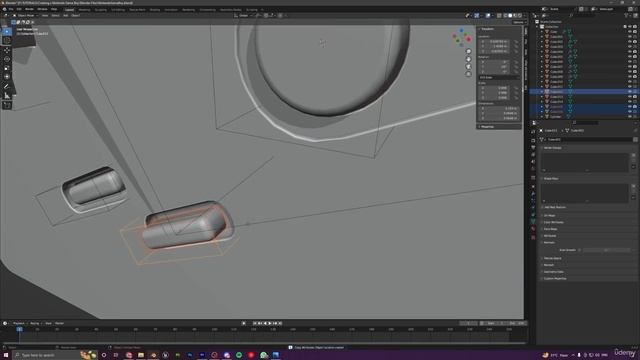Switch viewport to rendered shading
This screenshot has width=640, height=360.
[520, 16]
